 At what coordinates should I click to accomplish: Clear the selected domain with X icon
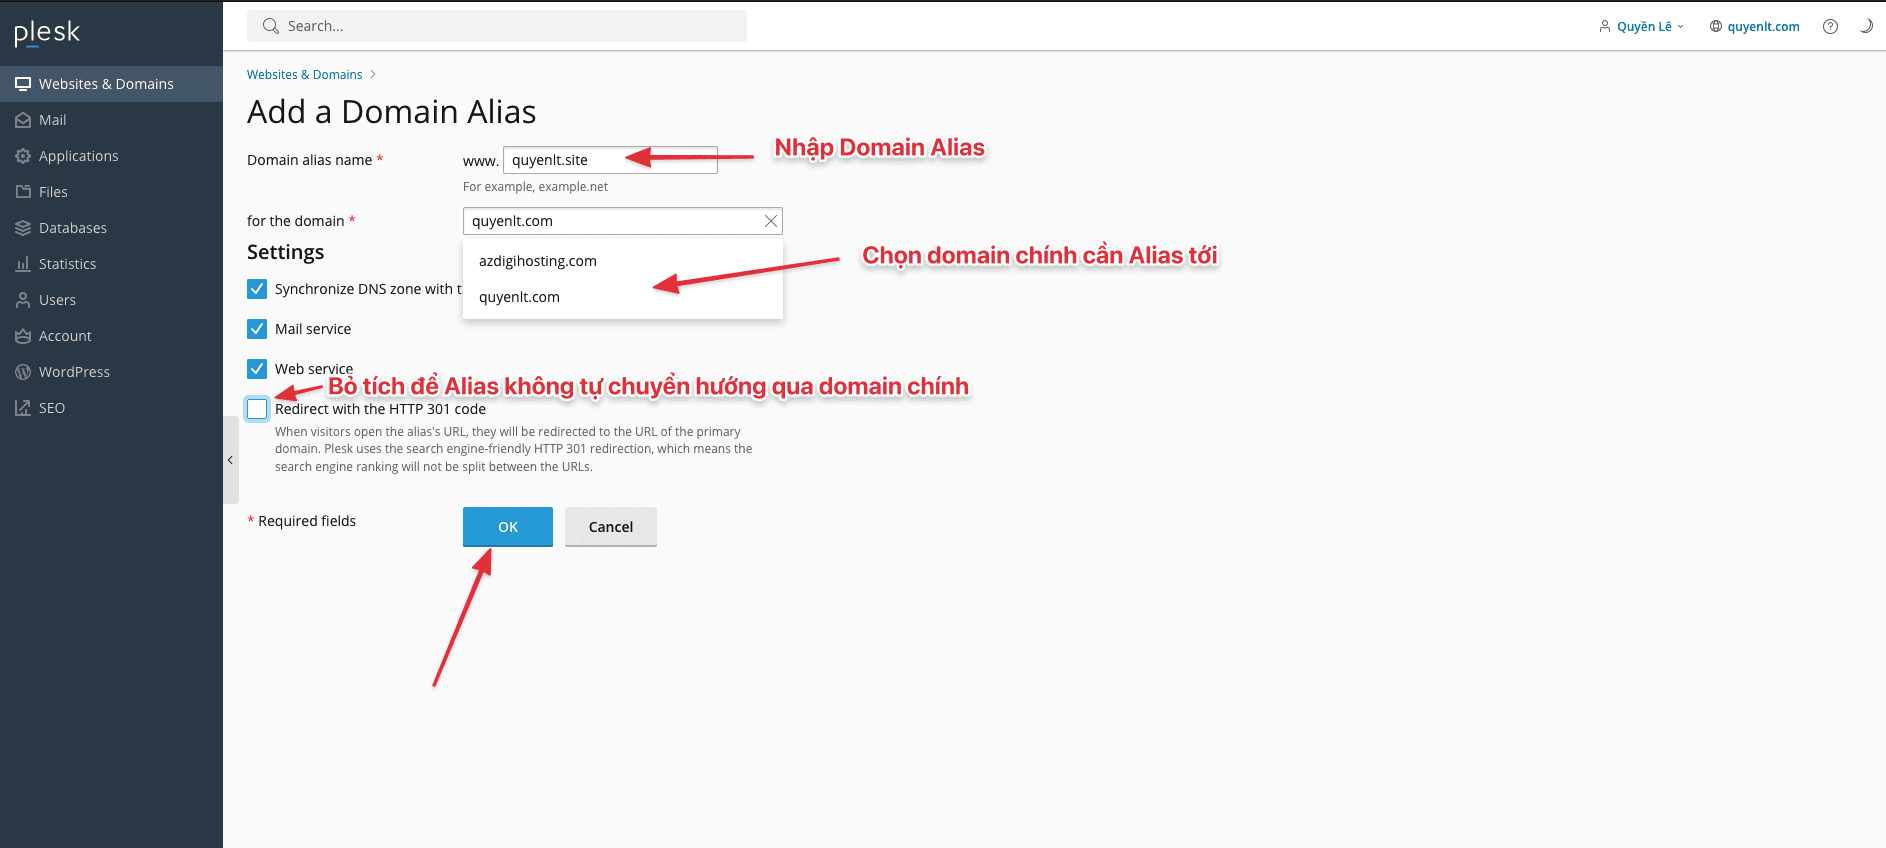pyautogui.click(x=770, y=221)
